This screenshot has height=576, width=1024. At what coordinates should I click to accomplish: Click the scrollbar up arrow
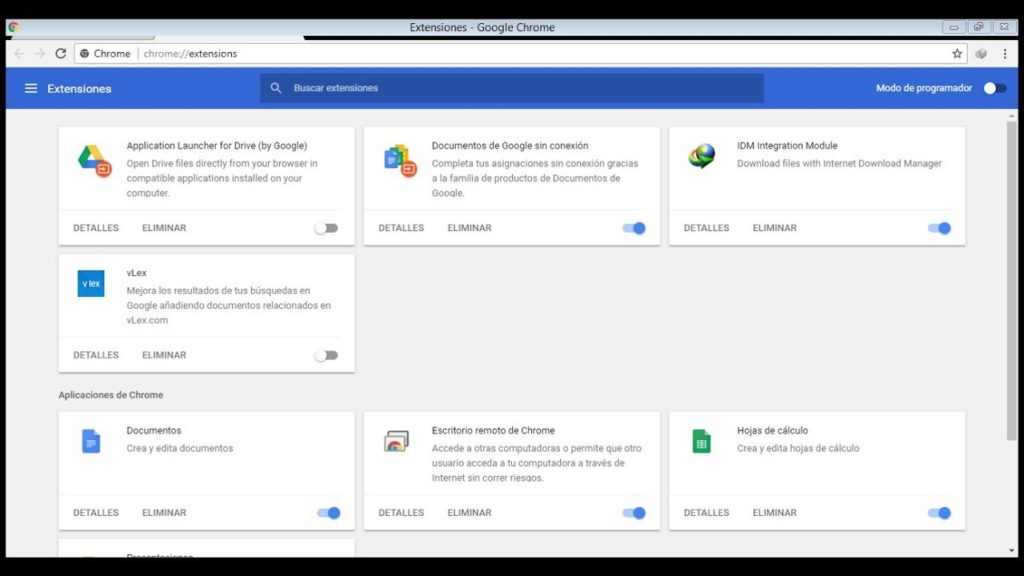pos(1012,116)
